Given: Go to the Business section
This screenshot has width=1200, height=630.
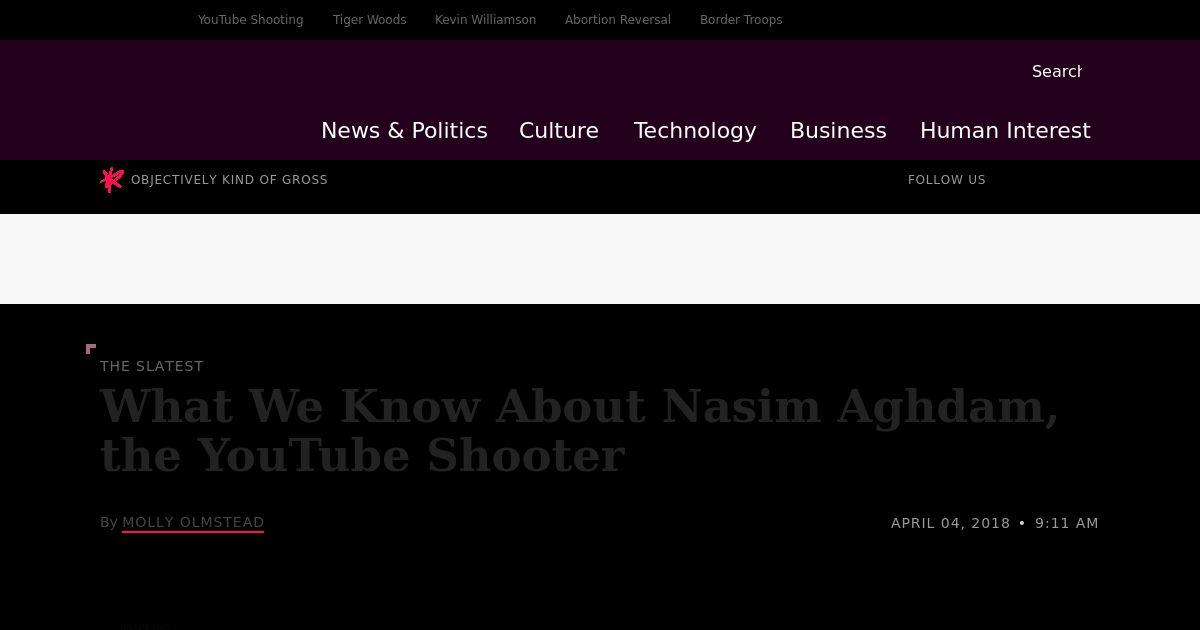Looking at the screenshot, I should click(x=838, y=131).
